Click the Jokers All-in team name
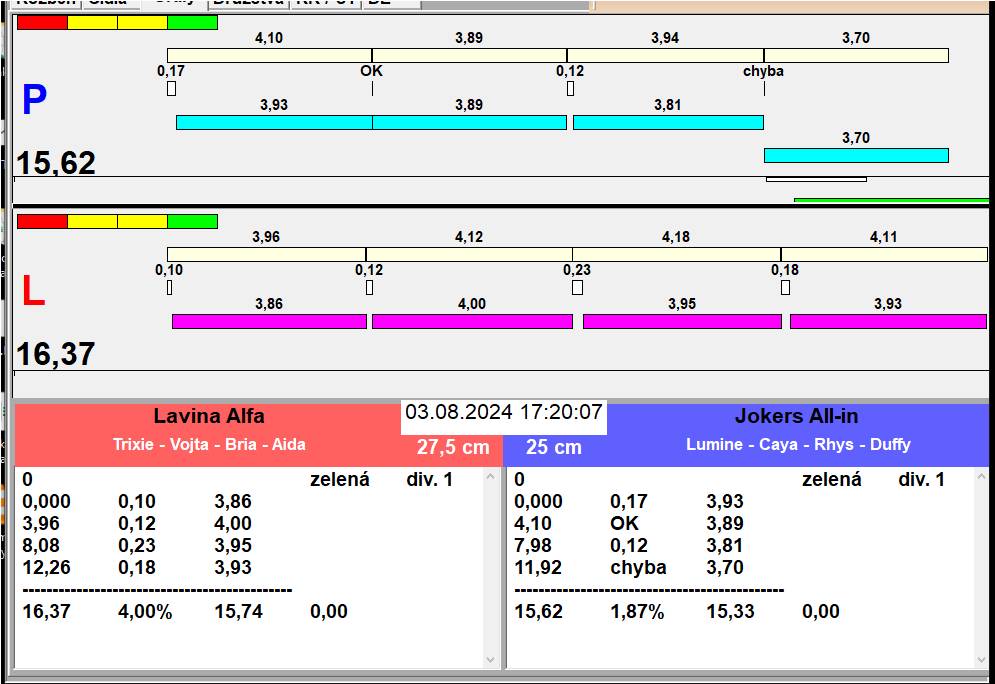The width and height of the screenshot is (995, 684). tap(796, 416)
